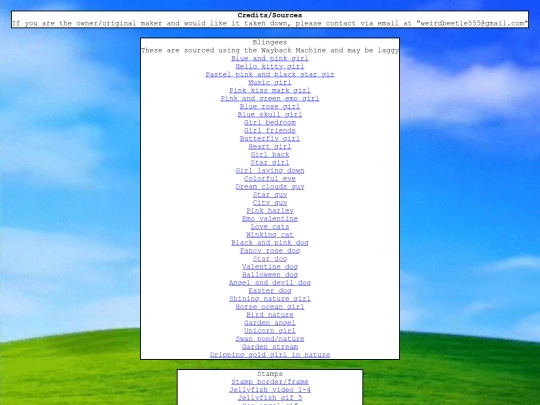Visit the Love cats link
This screenshot has height=405, width=540.
(270, 226)
